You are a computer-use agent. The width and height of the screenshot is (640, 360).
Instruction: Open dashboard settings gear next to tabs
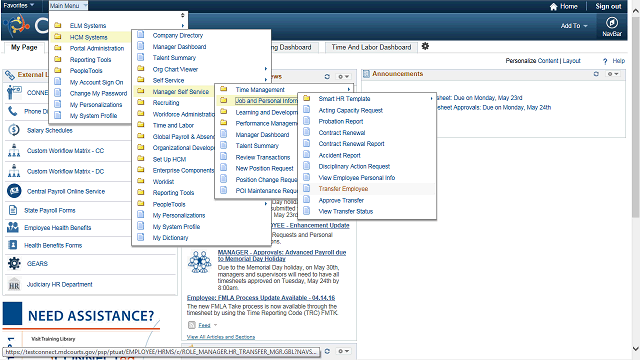[425, 46]
